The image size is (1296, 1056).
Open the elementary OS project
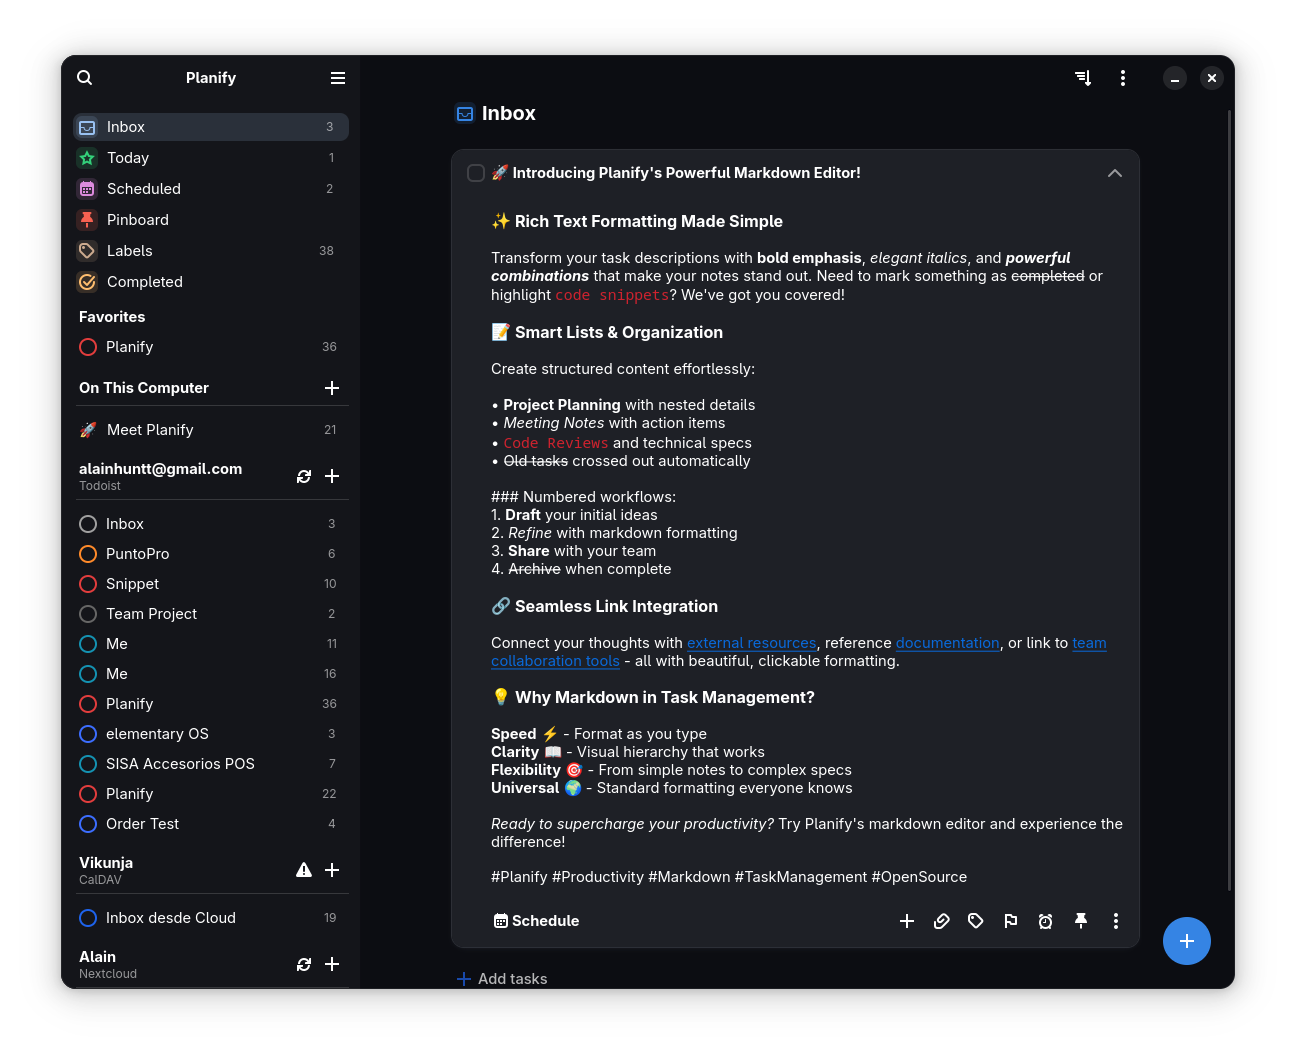[x=211, y=734]
